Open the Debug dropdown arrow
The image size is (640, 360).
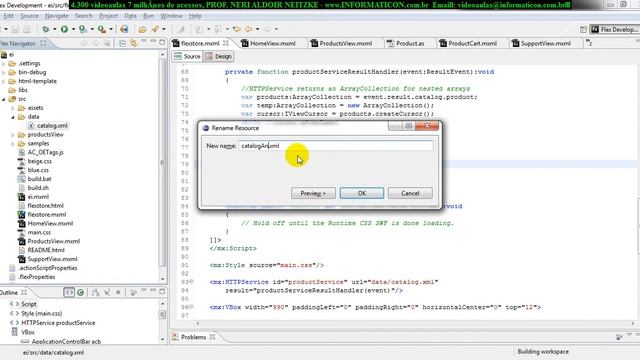coord(54,29)
